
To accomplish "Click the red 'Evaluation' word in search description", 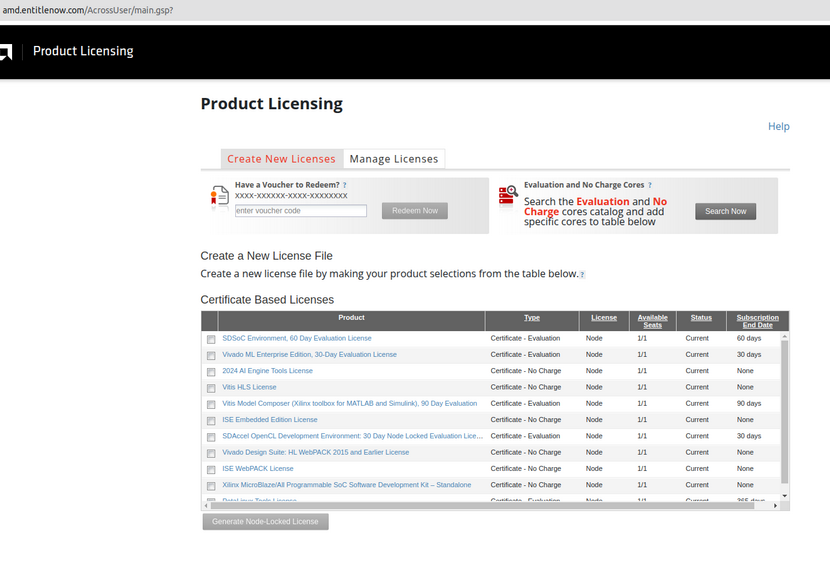I will [603, 202].
